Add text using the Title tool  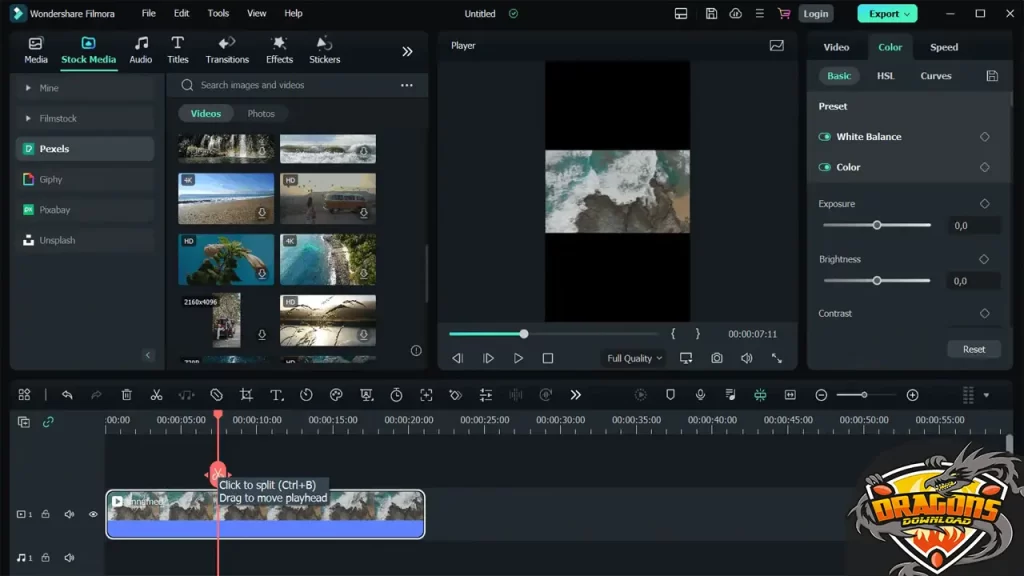(x=277, y=394)
